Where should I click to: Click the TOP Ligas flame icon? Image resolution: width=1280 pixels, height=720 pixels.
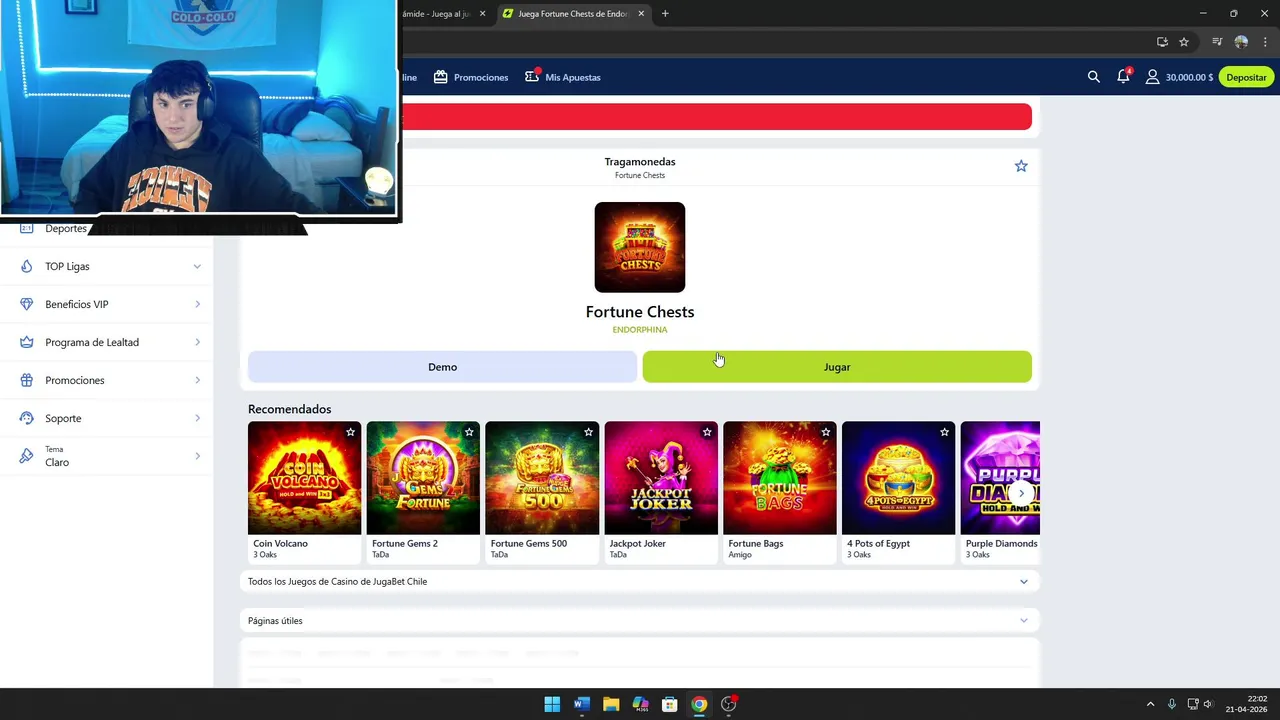pyautogui.click(x=26, y=266)
